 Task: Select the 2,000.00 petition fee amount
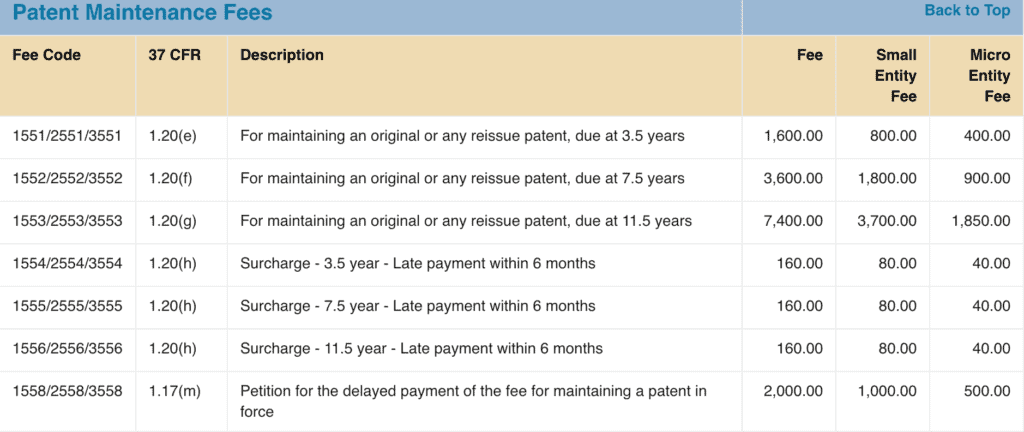click(793, 392)
